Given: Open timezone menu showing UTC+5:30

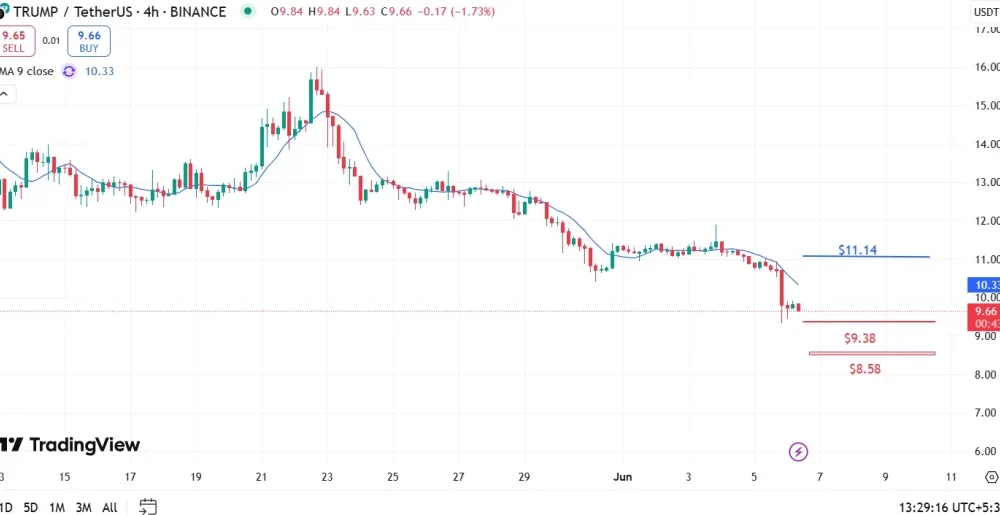Looking at the screenshot, I should pyautogui.click(x=950, y=508).
